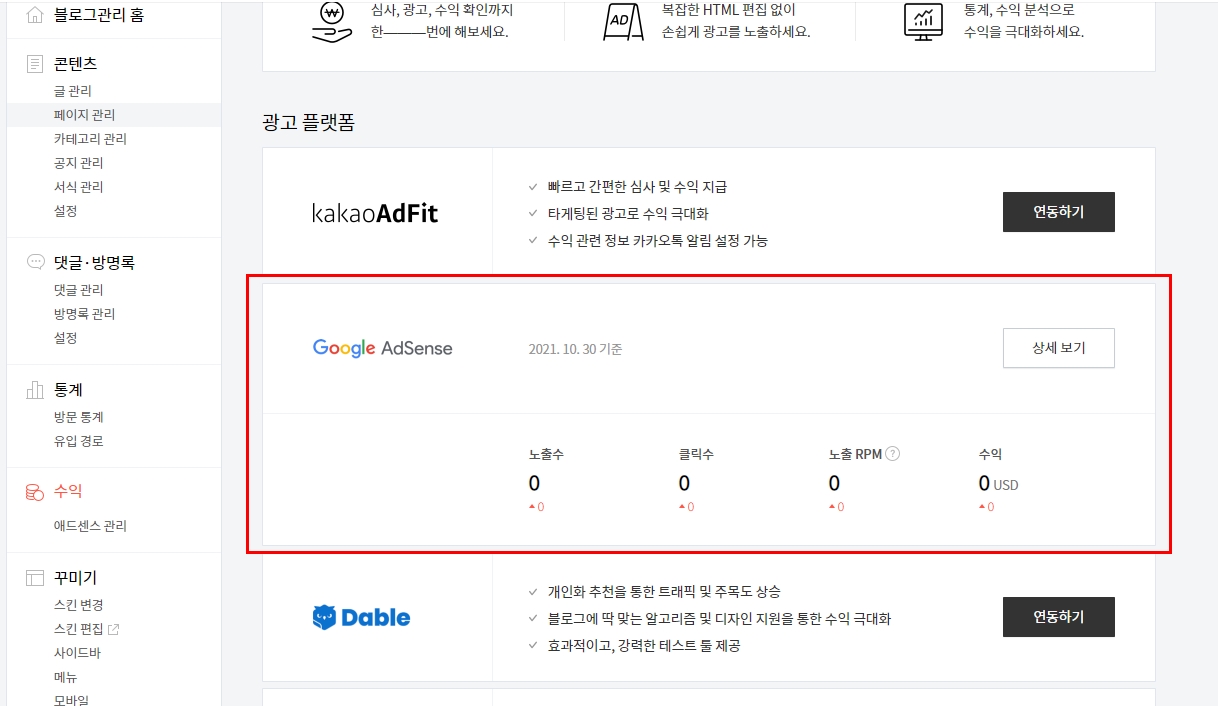Open 서식 관리
Viewport: 1218px width, 706px height.
pos(78,187)
